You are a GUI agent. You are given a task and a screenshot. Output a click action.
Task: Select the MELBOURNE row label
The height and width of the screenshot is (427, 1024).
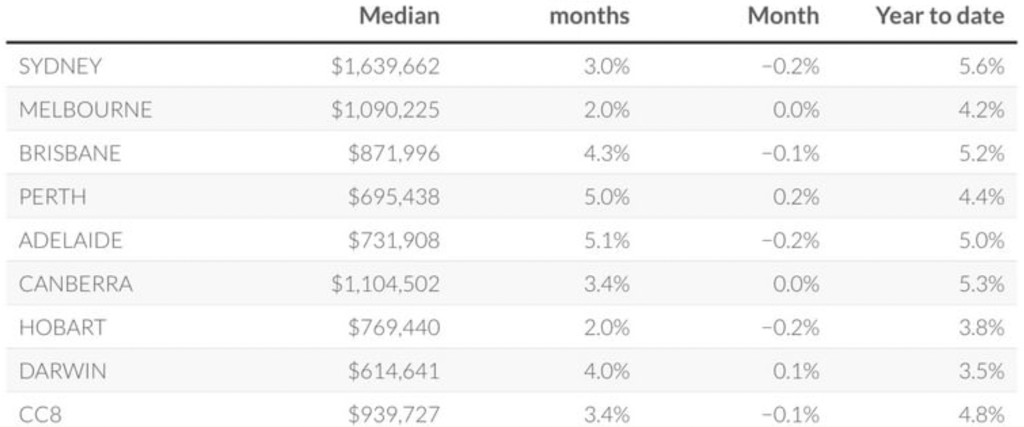pyautogui.click(x=85, y=110)
